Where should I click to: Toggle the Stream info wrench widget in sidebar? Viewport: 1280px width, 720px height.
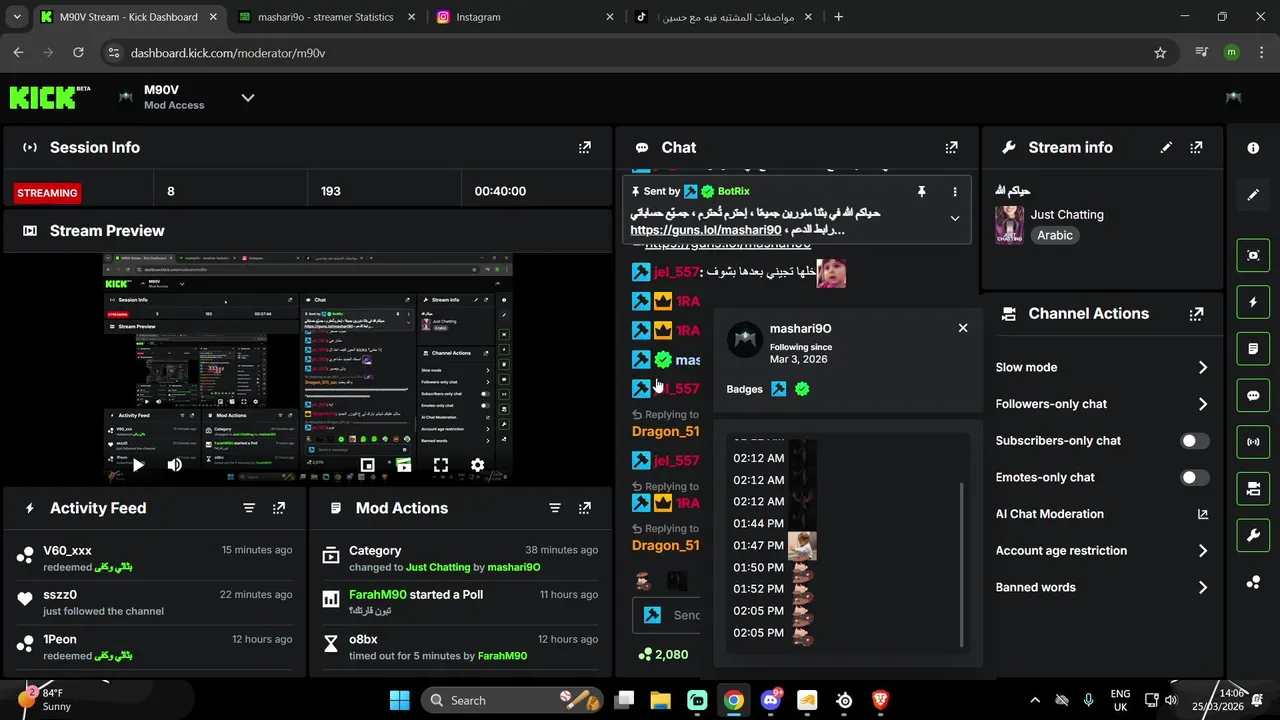point(1253,536)
